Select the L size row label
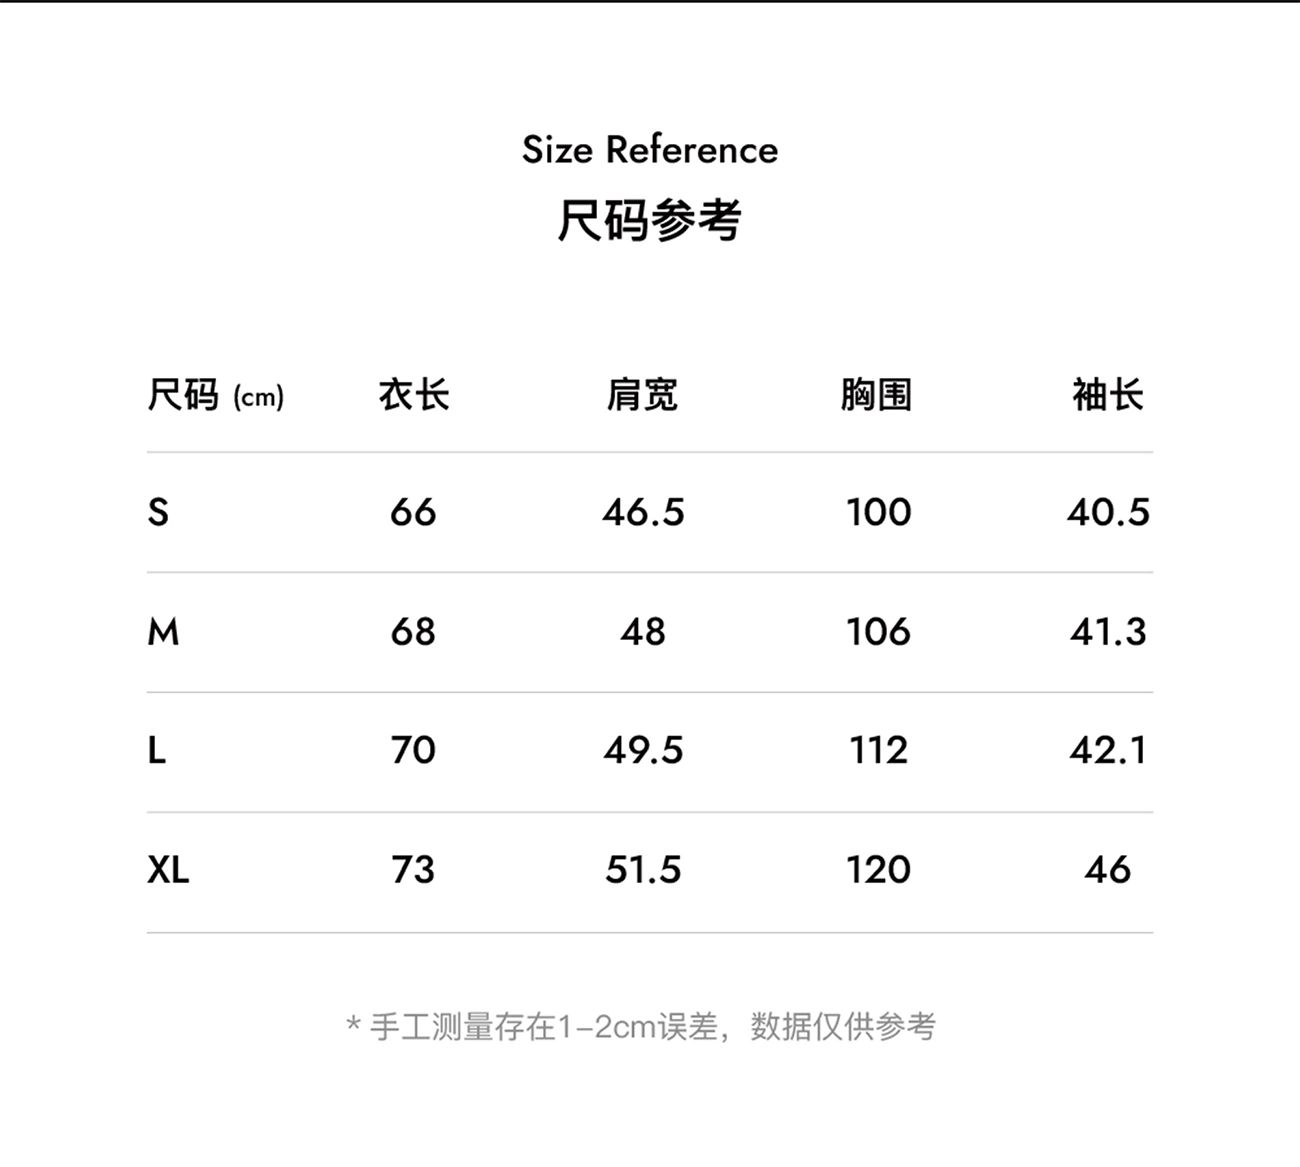This screenshot has width=1300, height=1167. (157, 750)
